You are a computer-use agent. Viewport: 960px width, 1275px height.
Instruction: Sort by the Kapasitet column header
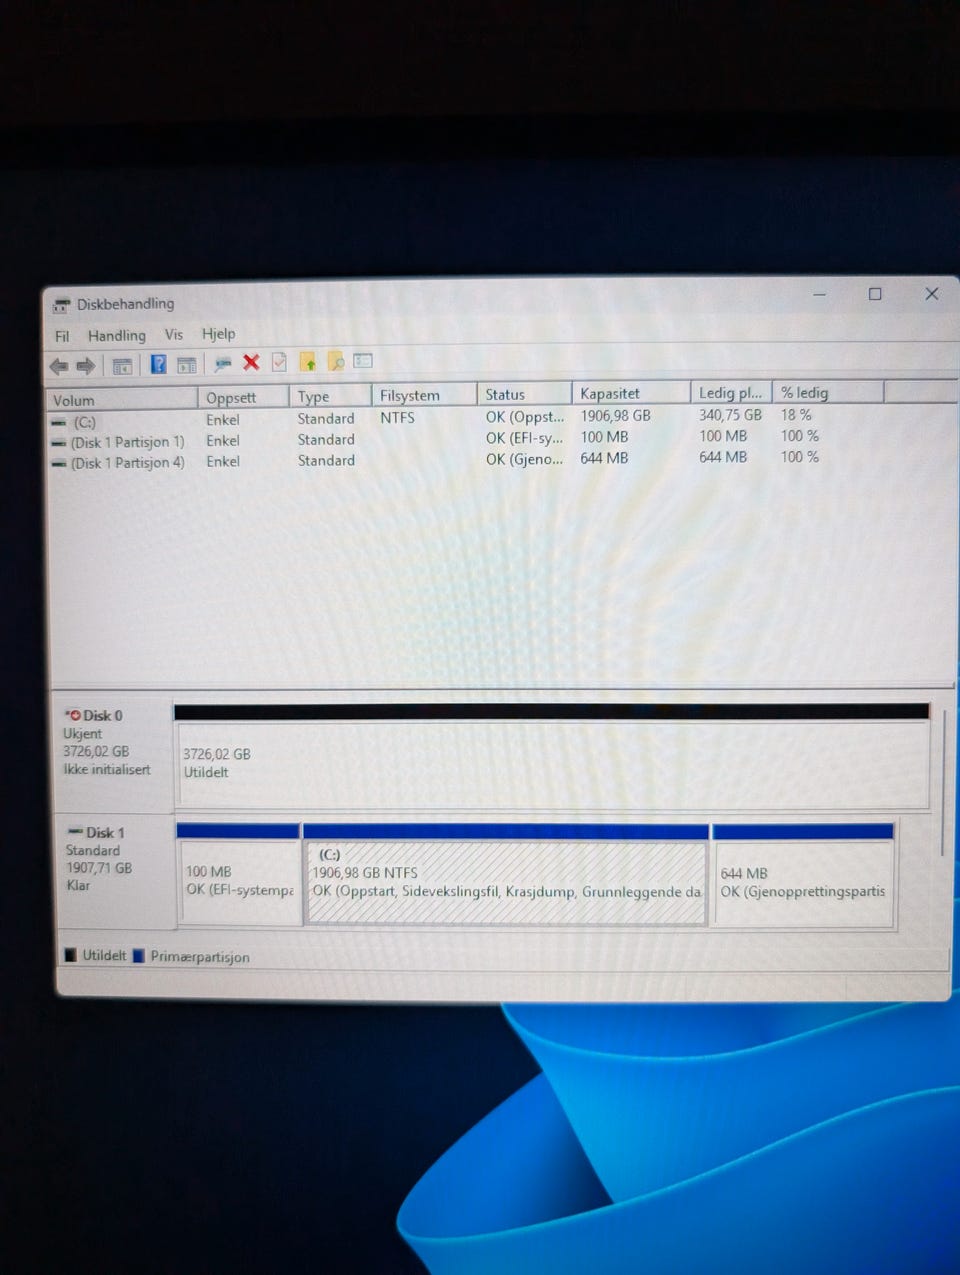(631, 393)
